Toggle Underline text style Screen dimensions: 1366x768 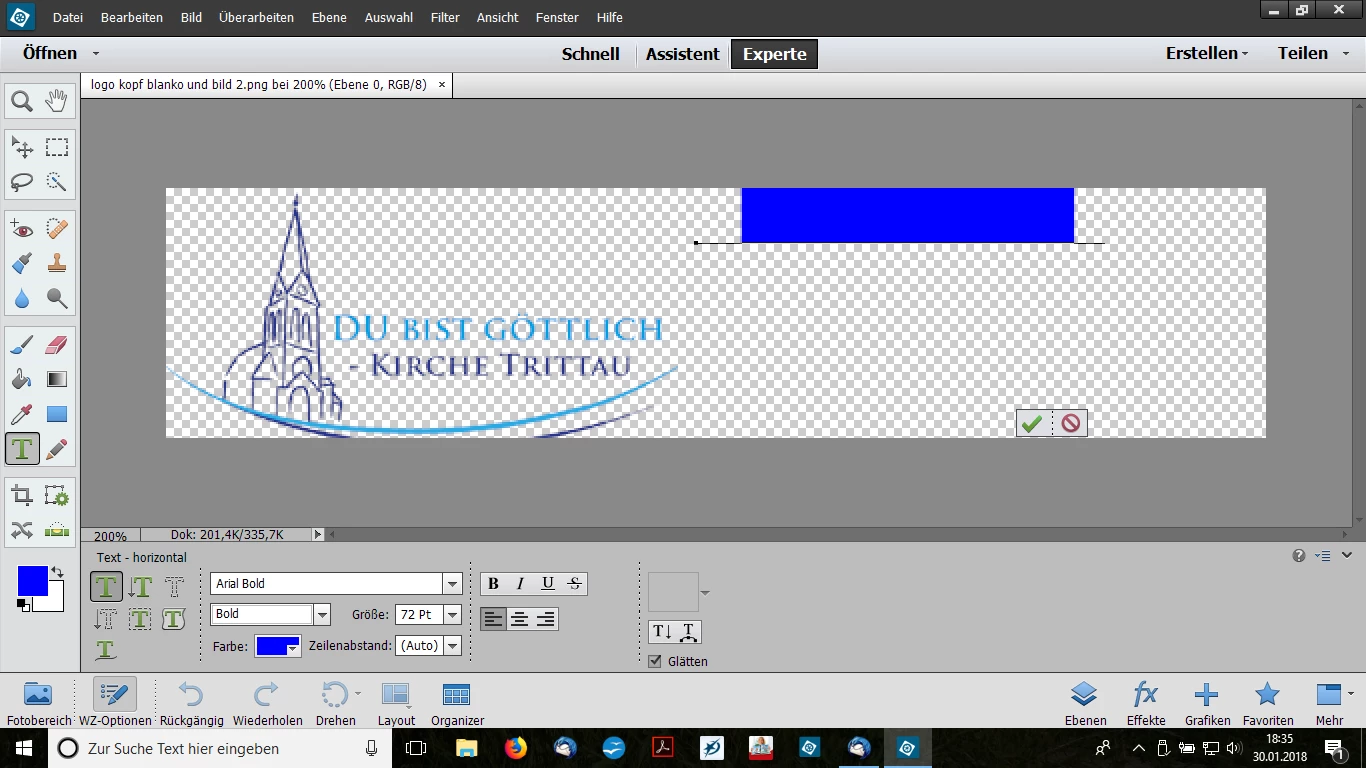[x=547, y=584]
